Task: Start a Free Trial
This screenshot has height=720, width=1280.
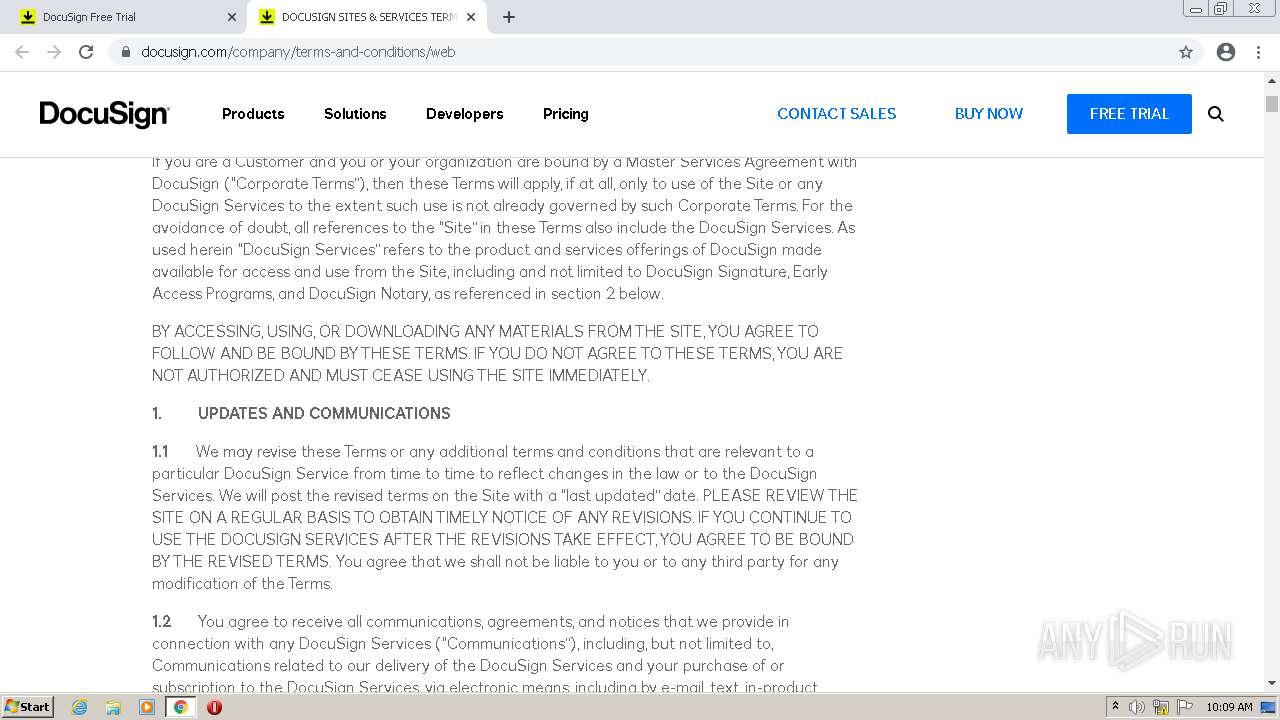Action: pyautogui.click(x=1129, y=114)
